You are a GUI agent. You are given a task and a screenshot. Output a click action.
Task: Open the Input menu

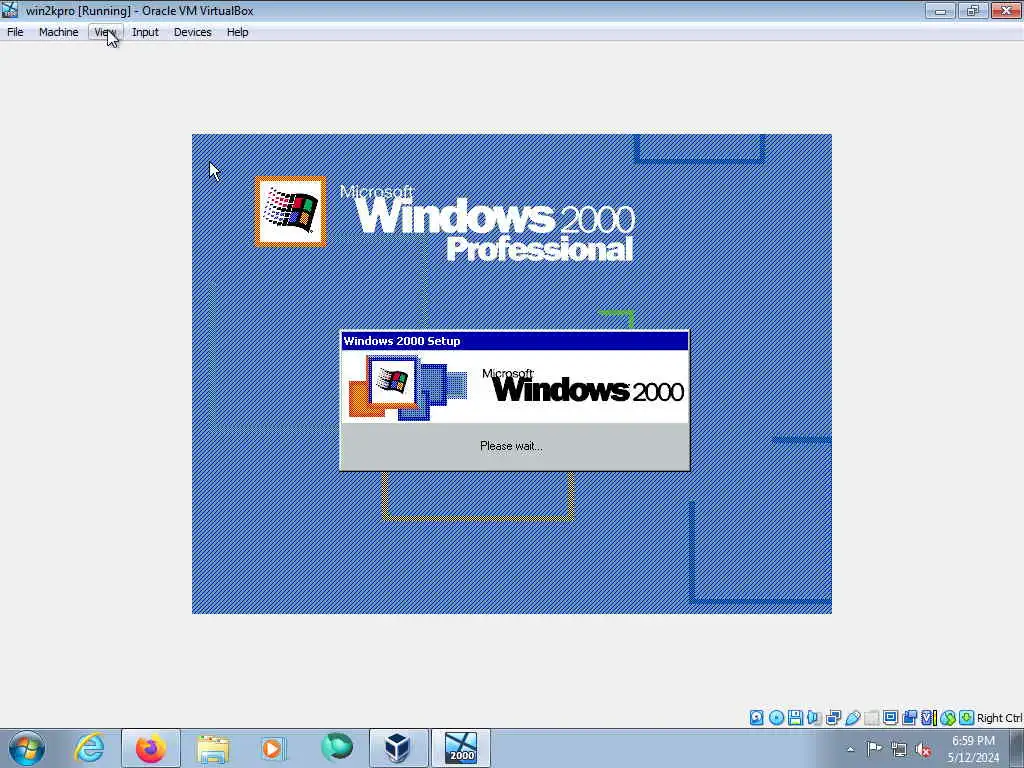(145, 32)
